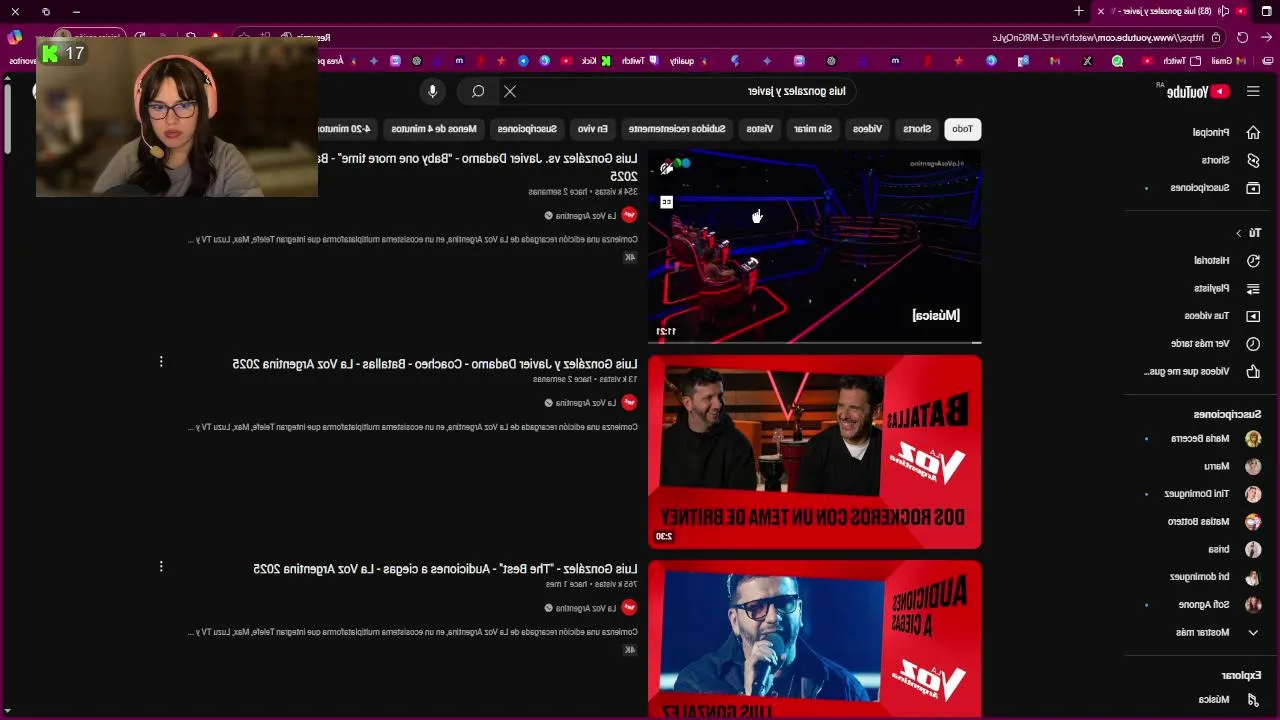
Task: Select the Menos de 4 minutos chip
Action: (x=434, y=129)
